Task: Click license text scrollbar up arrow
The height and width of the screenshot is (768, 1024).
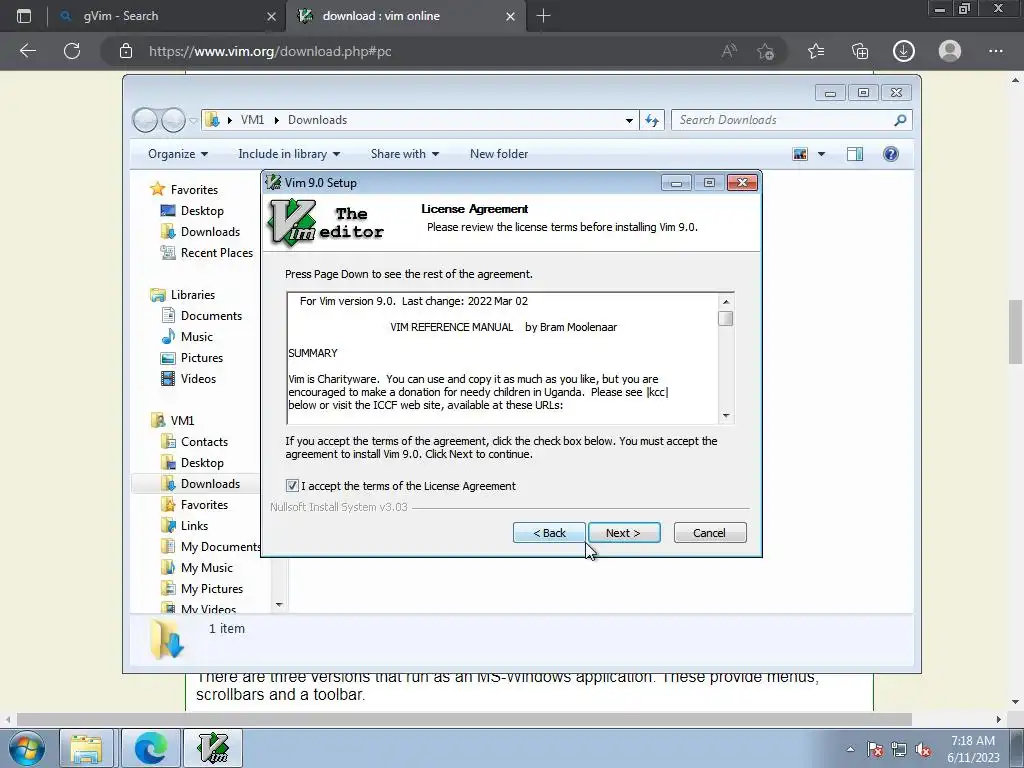Action: tap(726, 302)
